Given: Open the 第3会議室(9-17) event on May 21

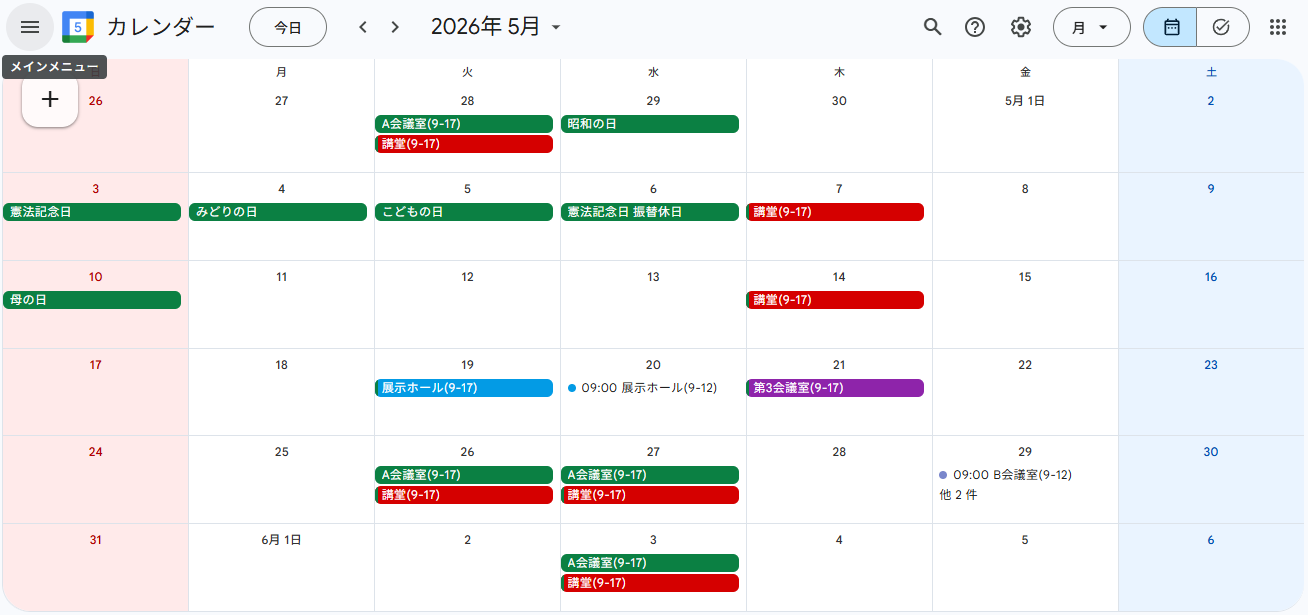Looking at the screenshot, I should click(835, 388).
